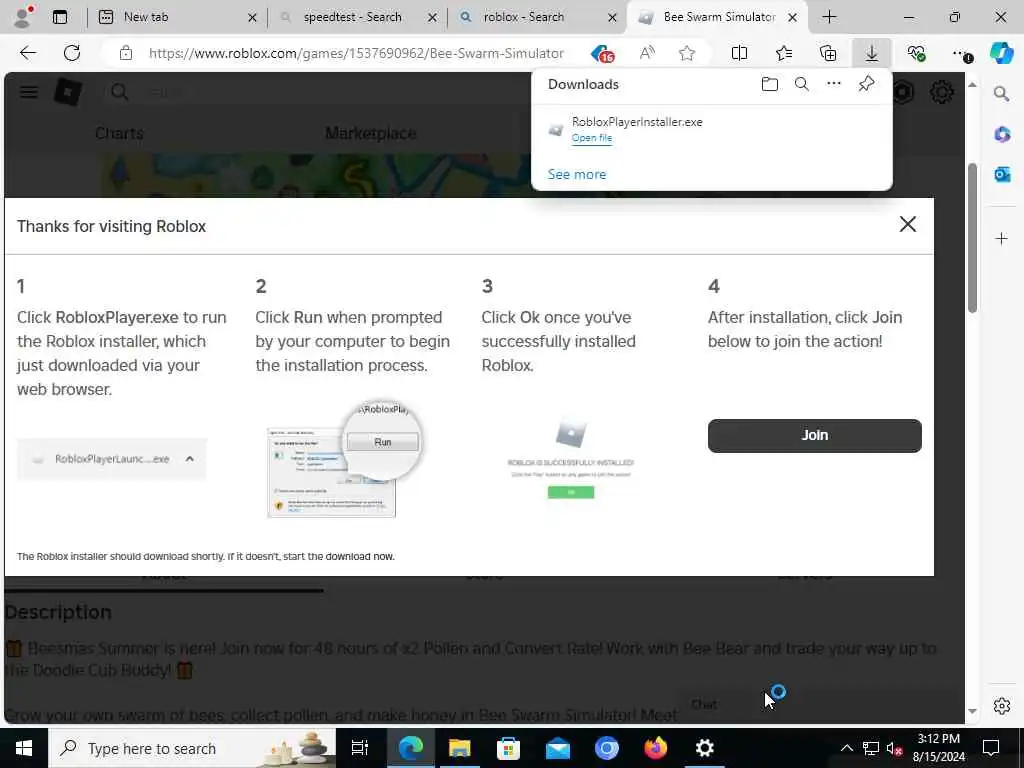Open Task View on the taskbar
Viewport: 1024px width, 768px height.
[360, 748]
